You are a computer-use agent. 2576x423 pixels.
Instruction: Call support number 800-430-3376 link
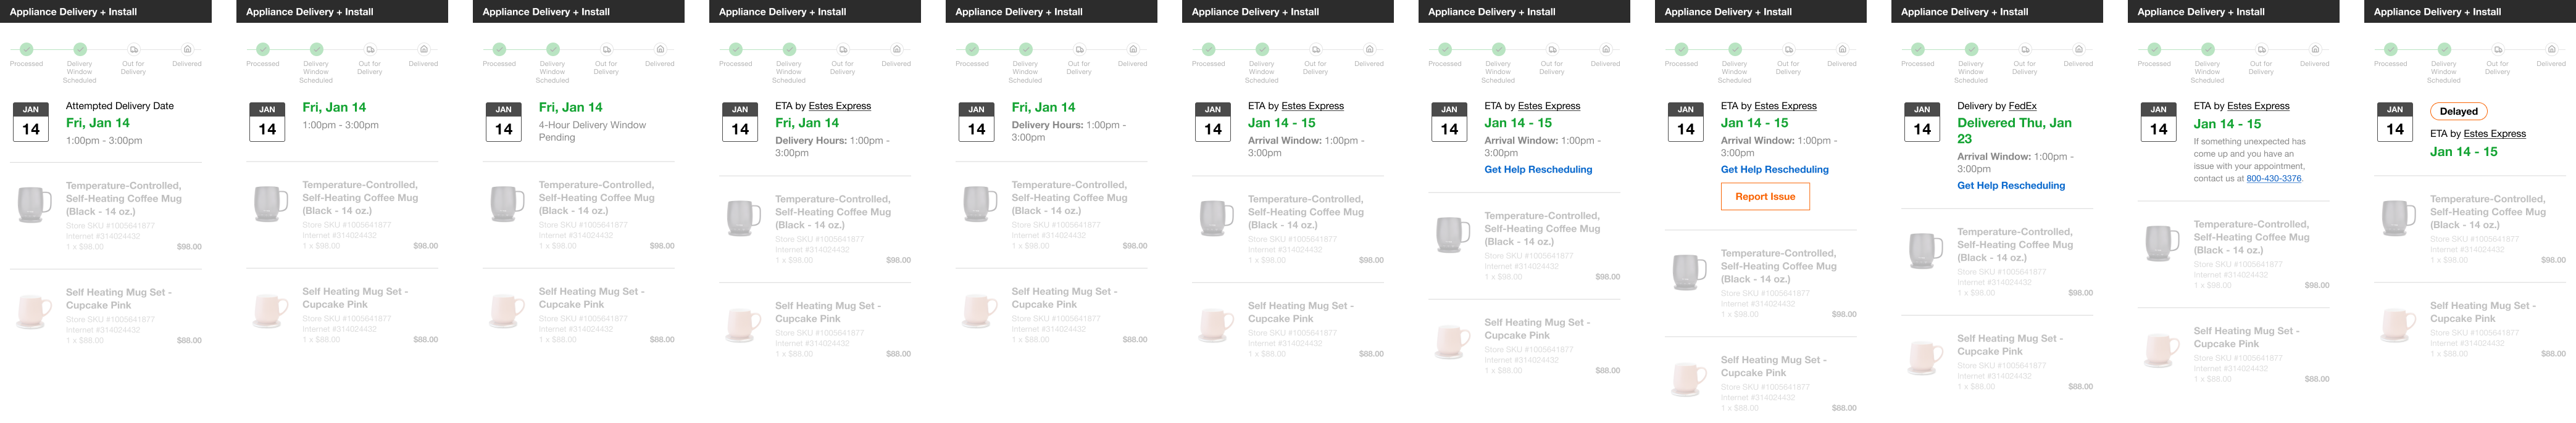(2274, 179)
